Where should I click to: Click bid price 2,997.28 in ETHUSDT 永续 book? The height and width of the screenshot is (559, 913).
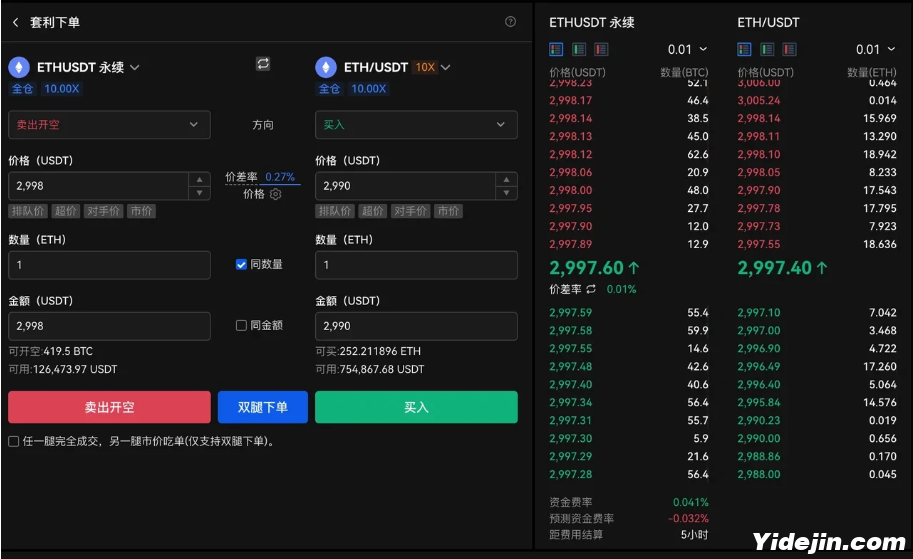571,475
